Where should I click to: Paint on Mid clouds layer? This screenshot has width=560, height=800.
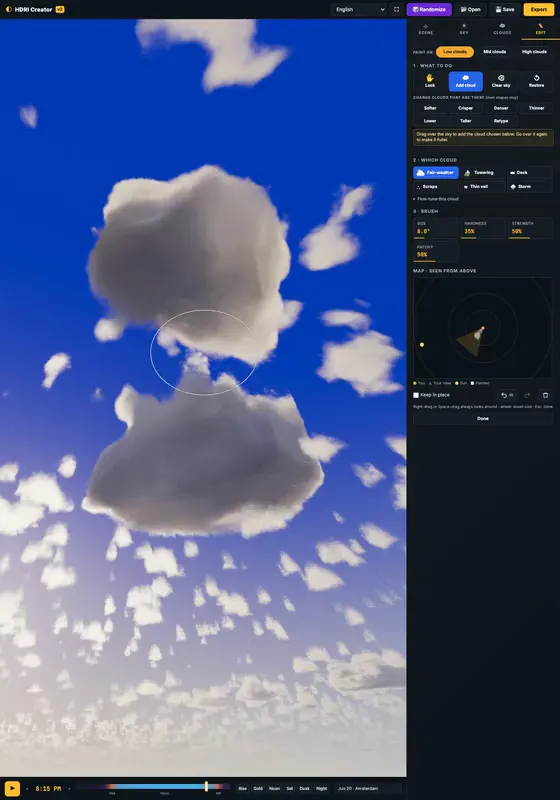point(495,52)
